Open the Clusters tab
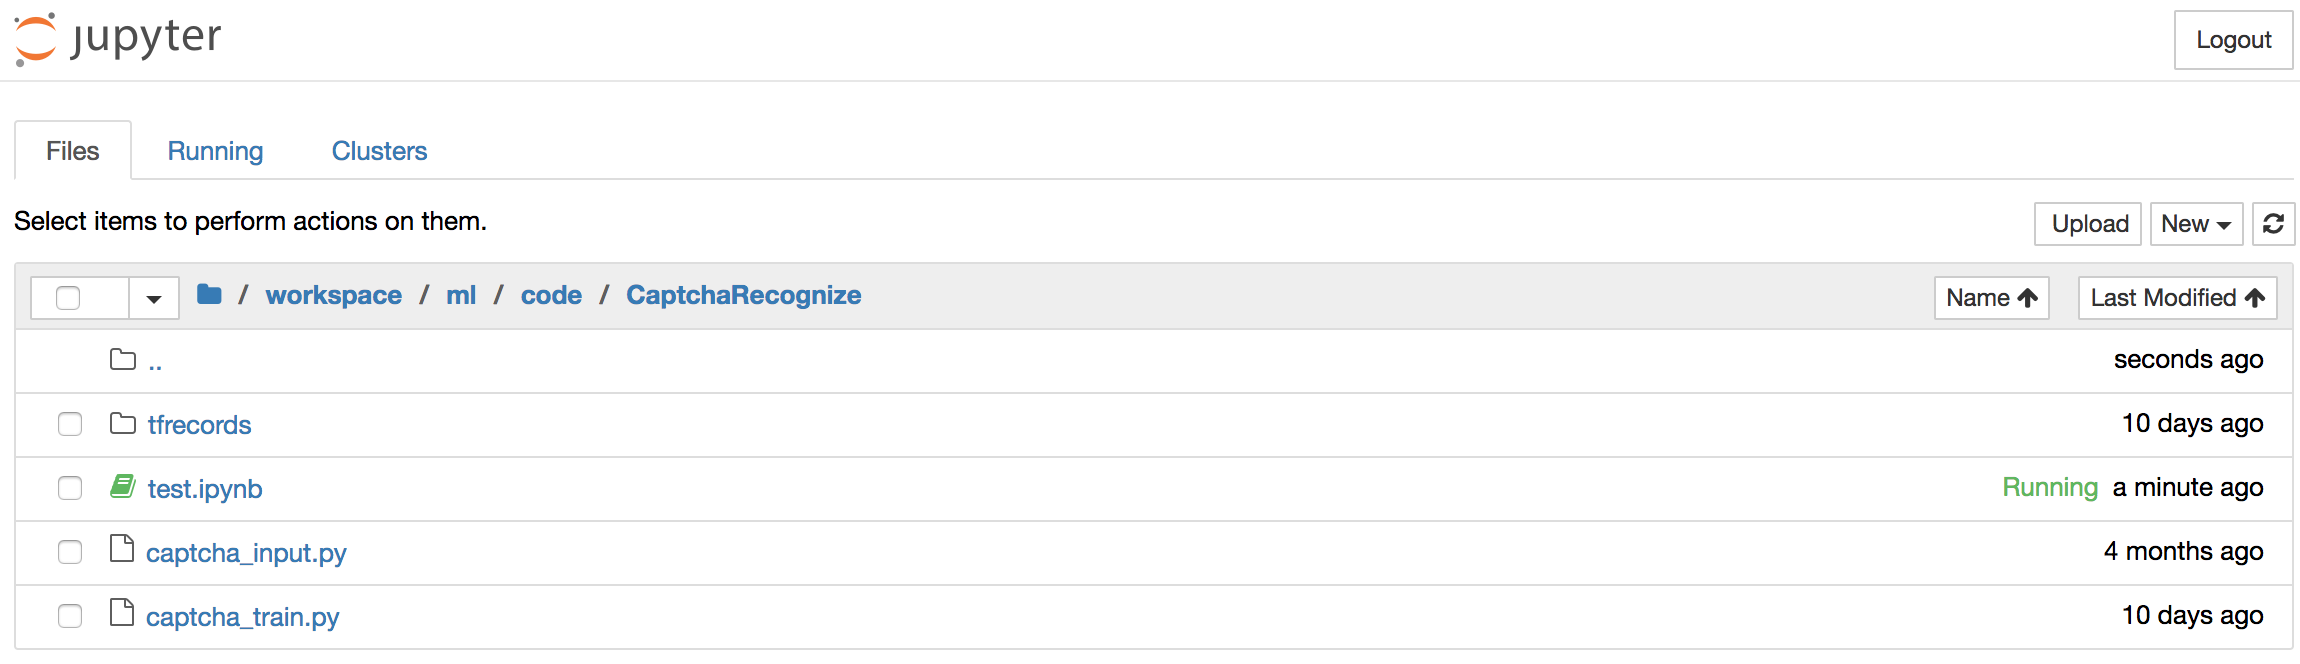Image resolution: width=2300 pixels, height=664 pixels. point(379,151)
